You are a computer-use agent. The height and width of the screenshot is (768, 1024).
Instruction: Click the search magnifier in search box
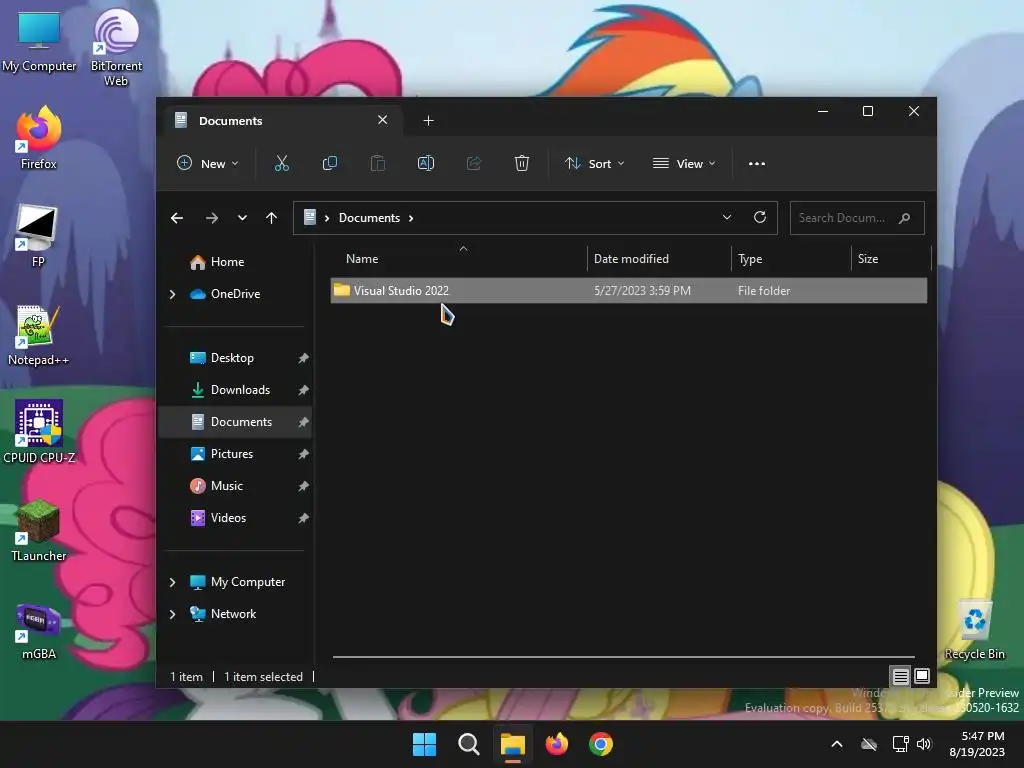point(904,218)
